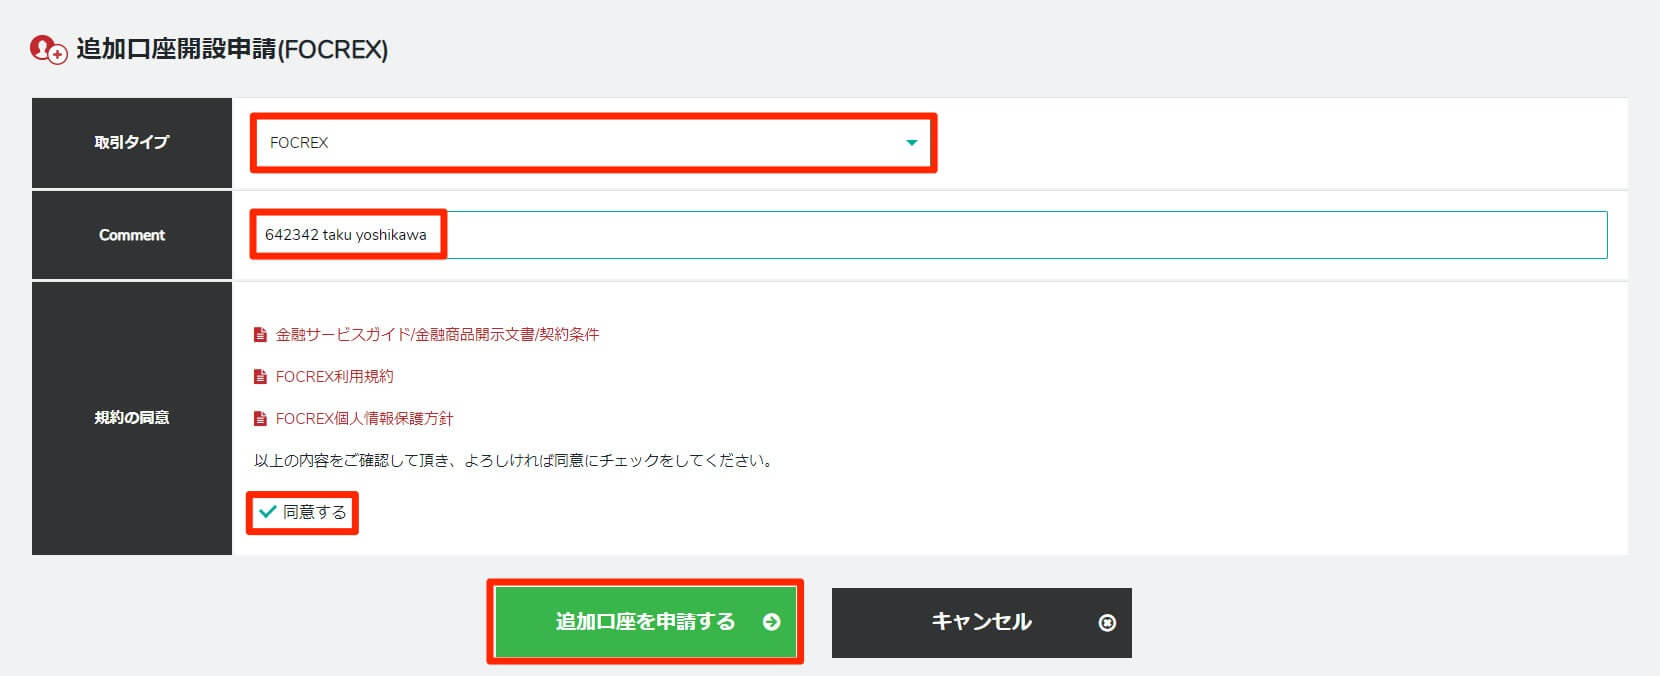The image size is (1660, 676).
Task: Click the 取引タイプ row label
Action: point(132,143)
